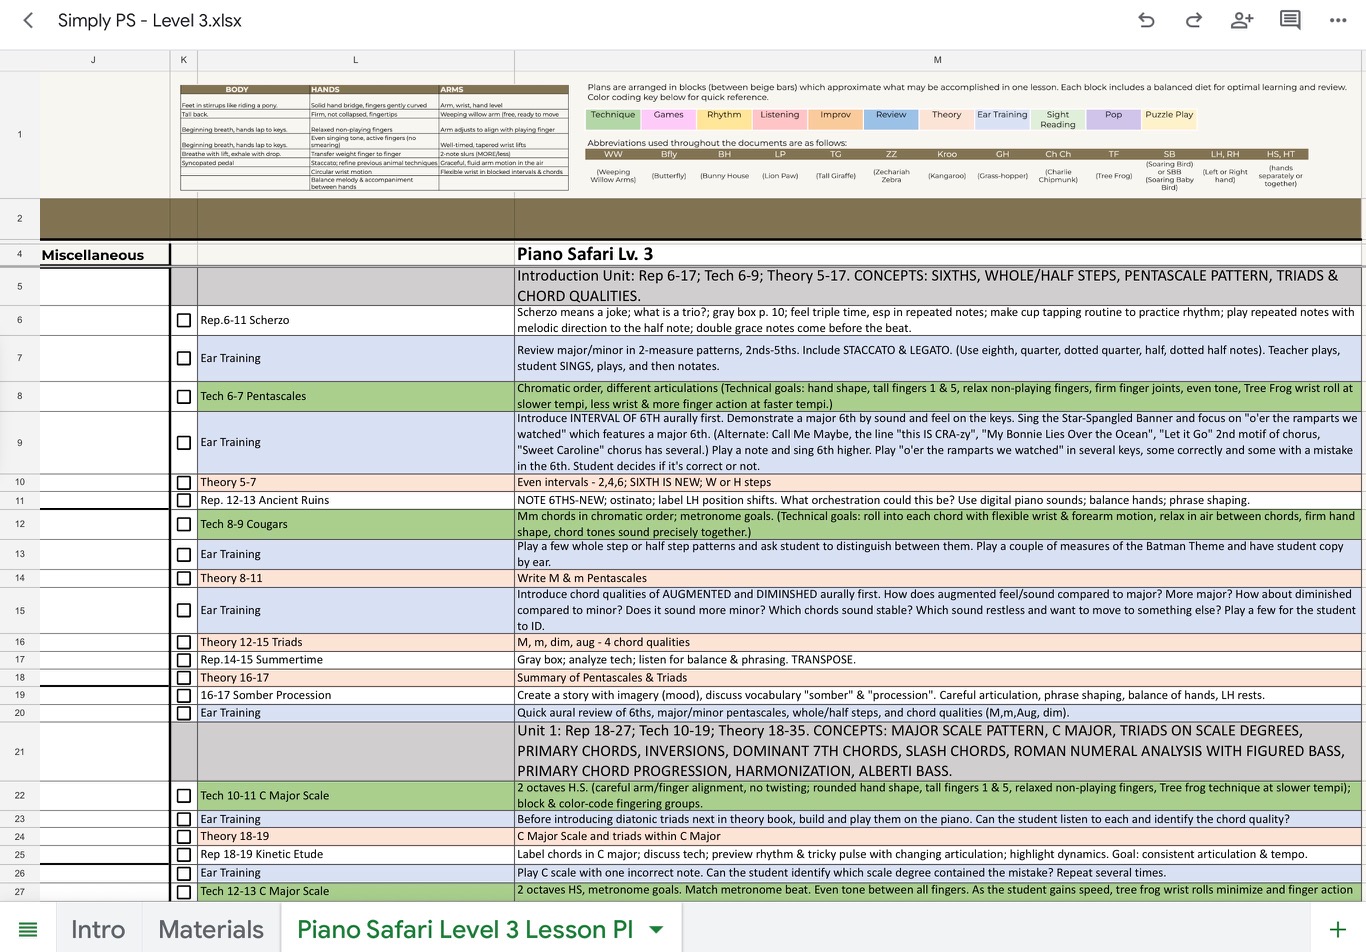Tick the 16-17 Somber Procession checkbox
The image size is (1366, 952).
pos(184,695)
